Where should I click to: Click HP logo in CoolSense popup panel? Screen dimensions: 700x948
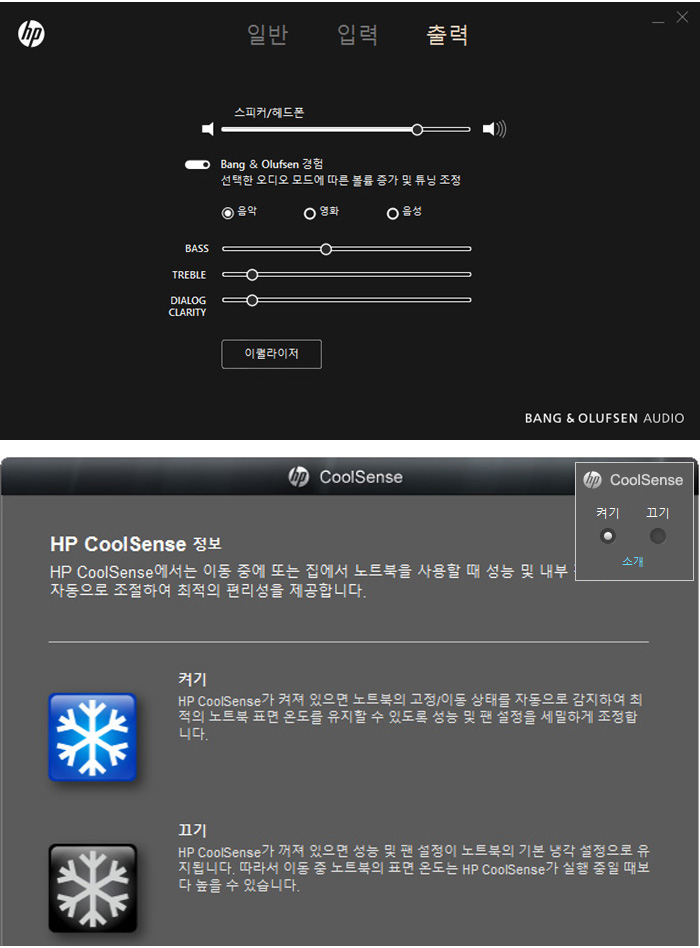click(592, 480)
